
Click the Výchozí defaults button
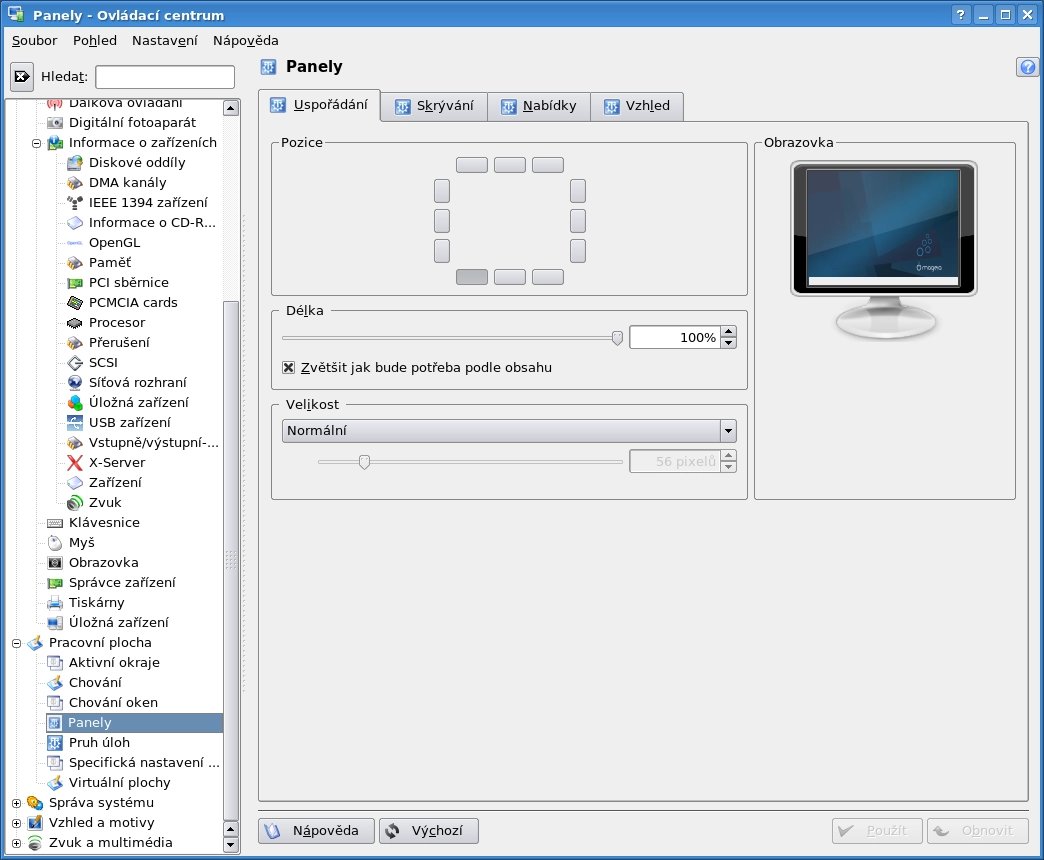point(429,831)
